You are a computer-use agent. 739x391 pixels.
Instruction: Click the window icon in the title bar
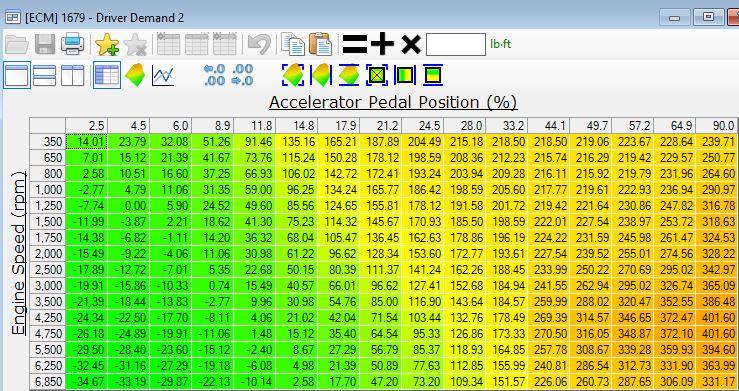13,18
